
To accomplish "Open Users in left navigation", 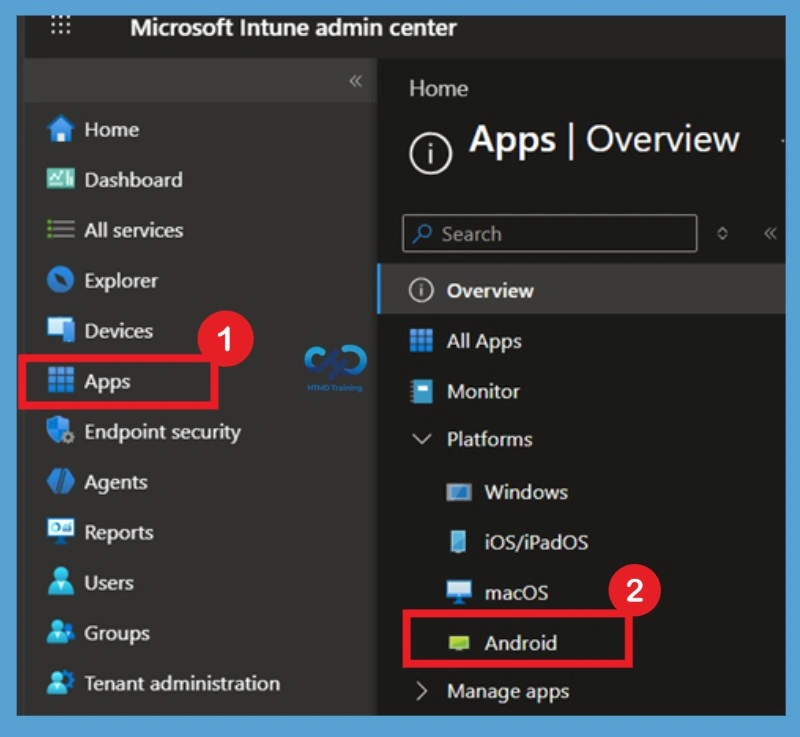I will tap(109, 583).
